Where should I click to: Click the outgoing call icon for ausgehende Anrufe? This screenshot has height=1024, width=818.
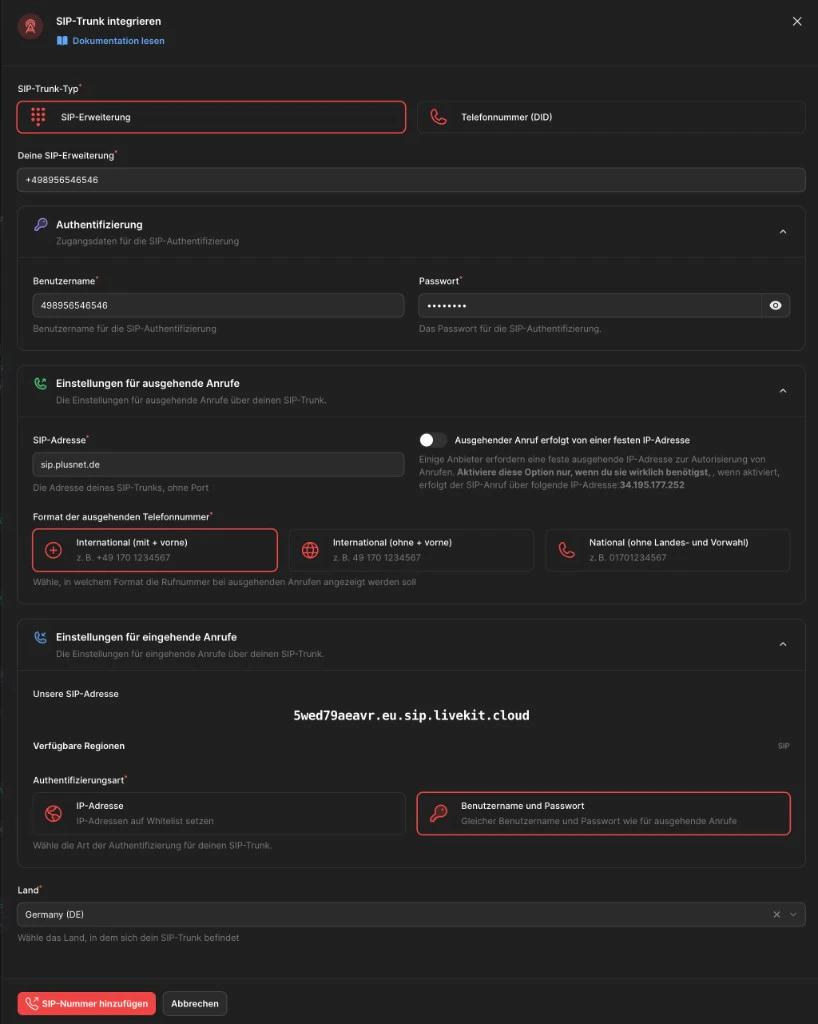(x=38, y=383)
